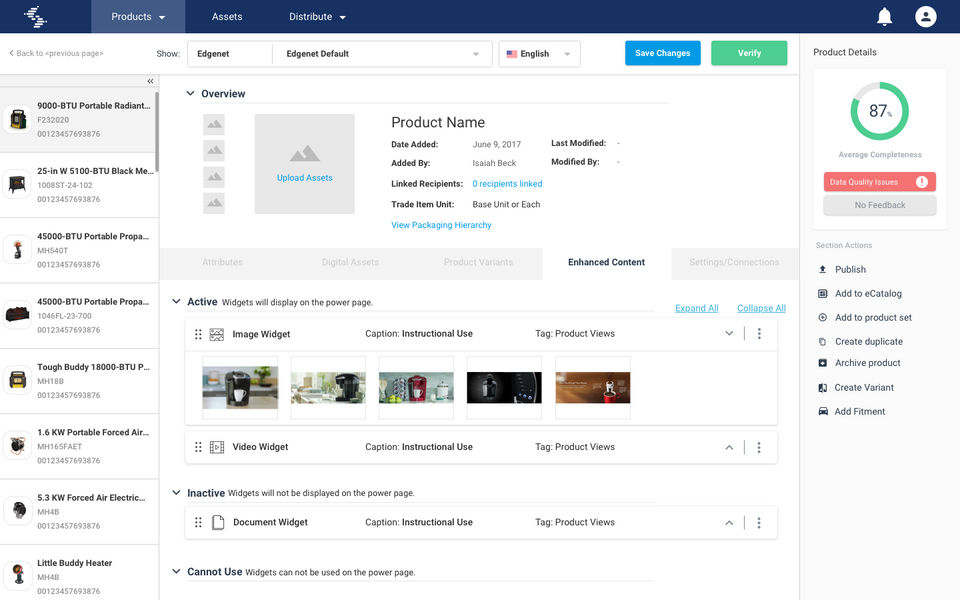Screen dimensions: 960x600
Task: Open the English language dropdown
Action: coord(539,54)
